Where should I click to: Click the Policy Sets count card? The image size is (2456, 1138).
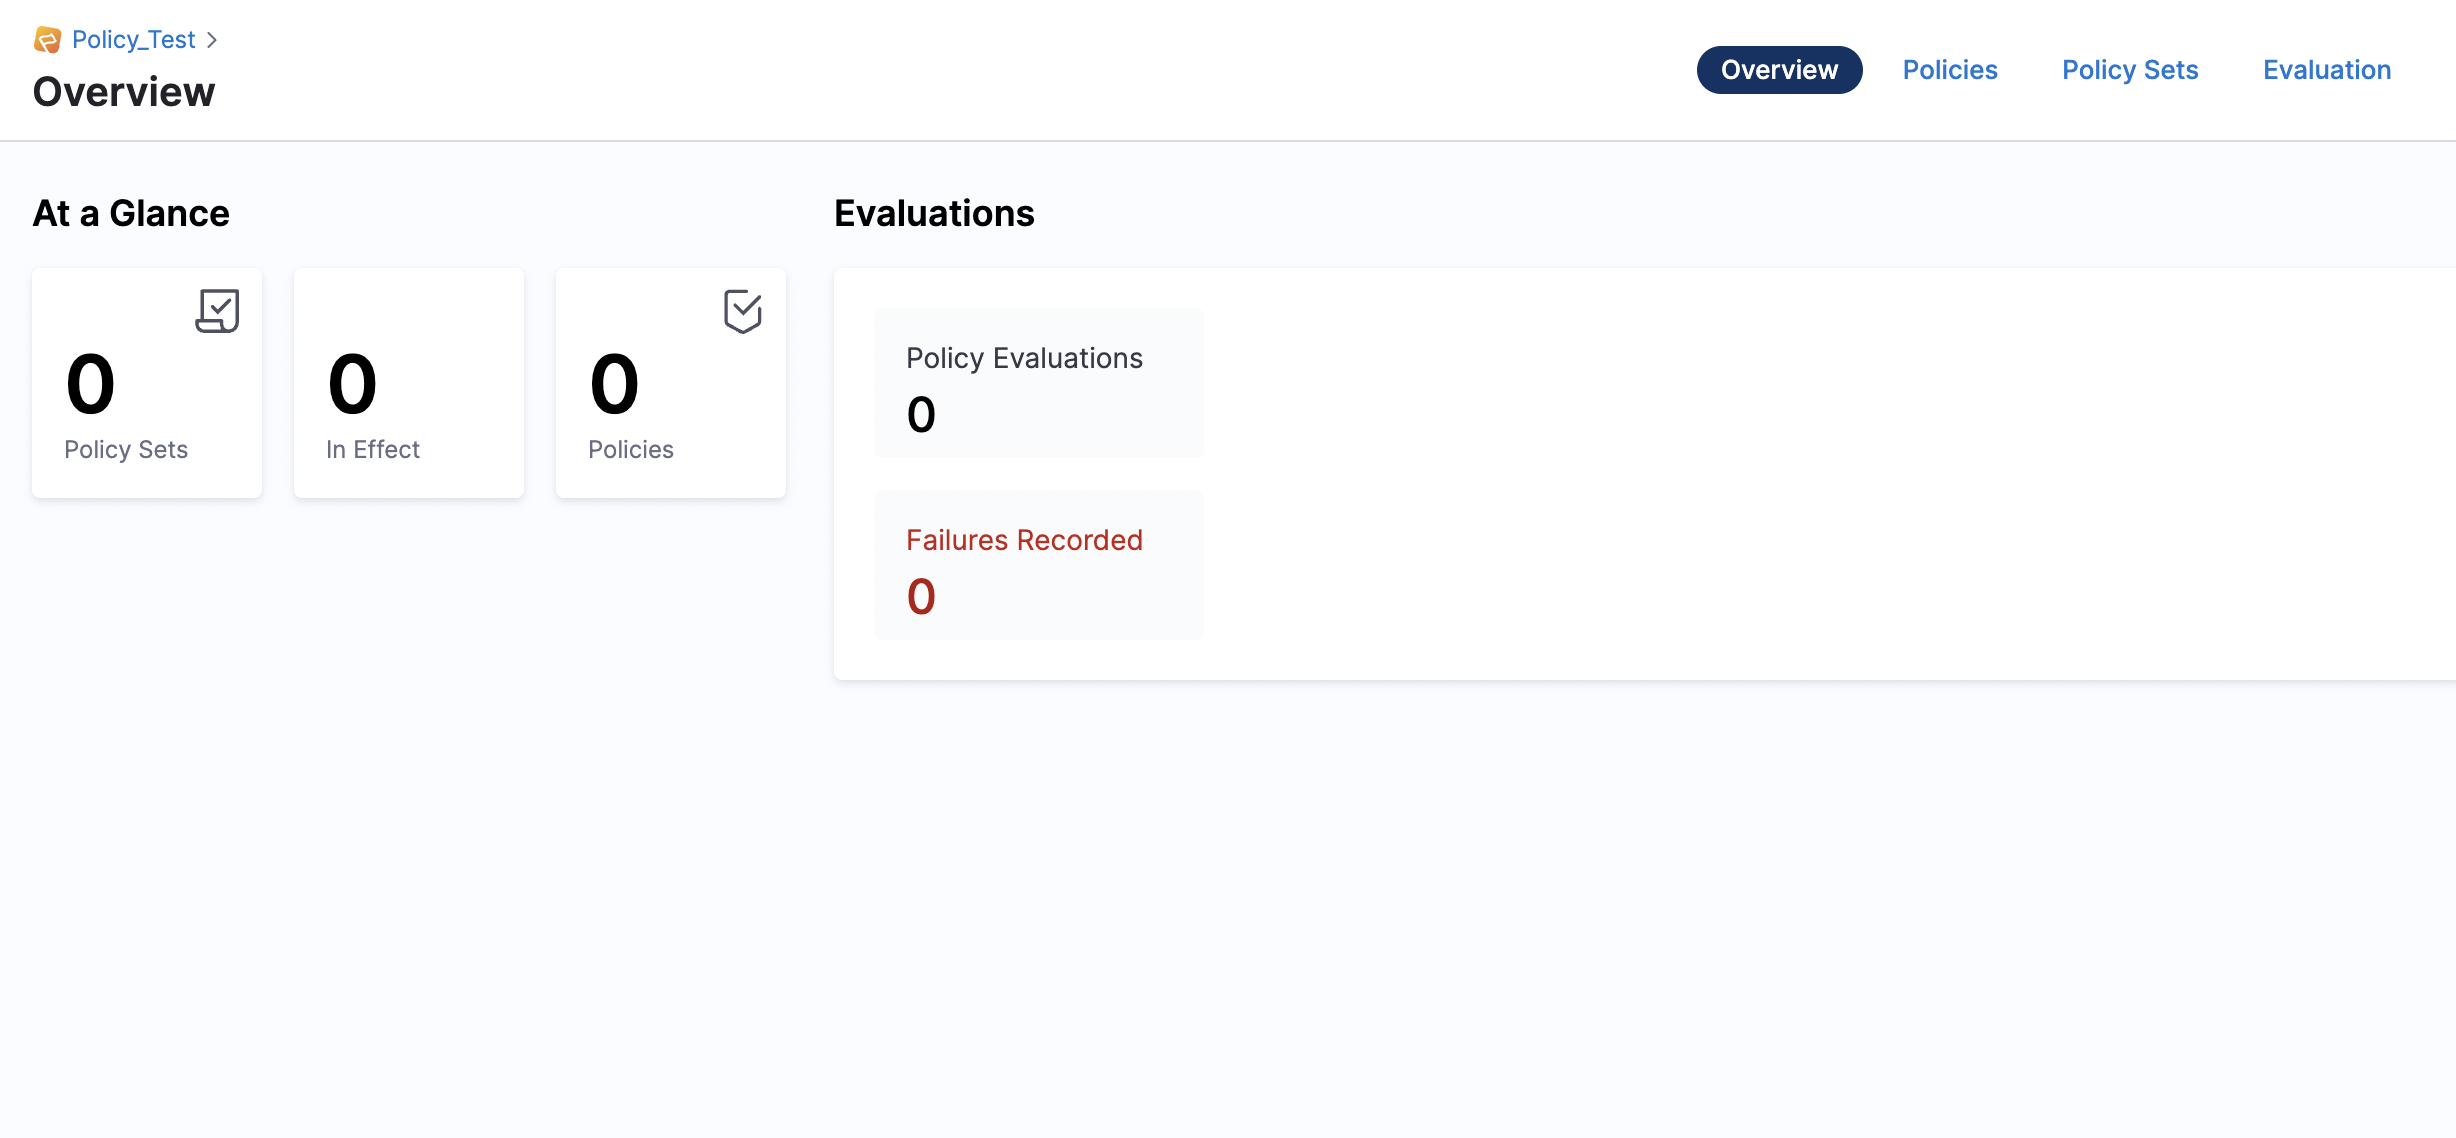click(146, 383)
